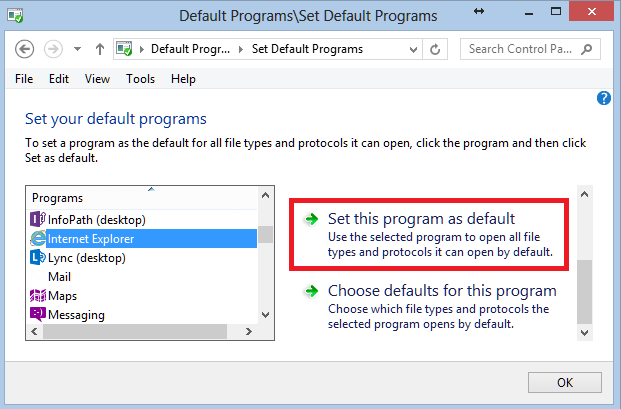The image size is (621, 409).
Task: Click the Default Progr... breadcrumb
Action: tap(190, 49)
